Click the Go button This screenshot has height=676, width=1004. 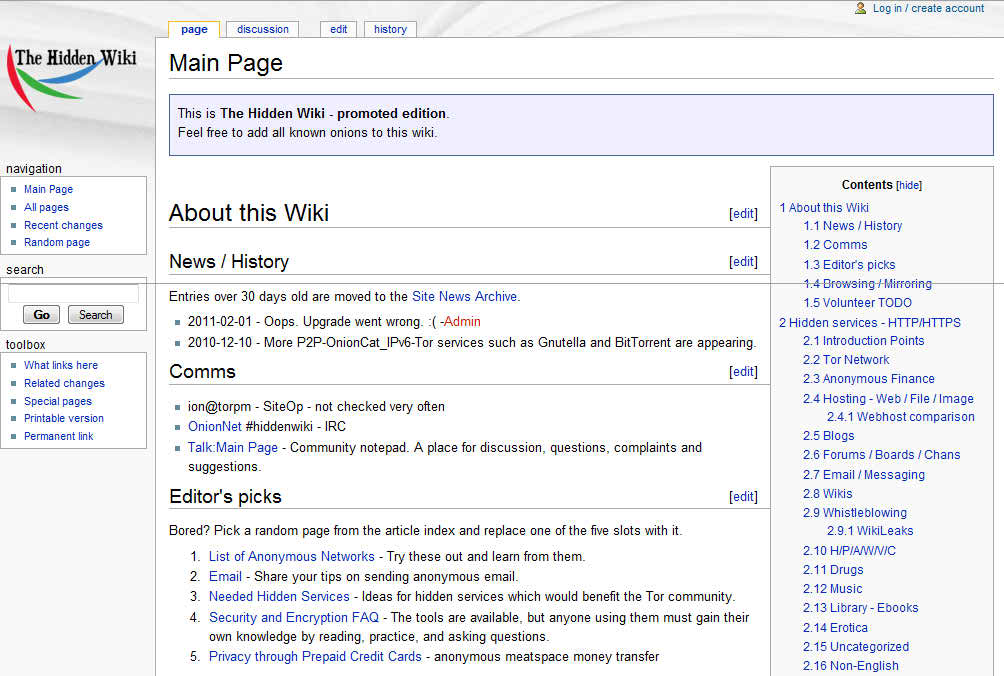coord(42,315)
